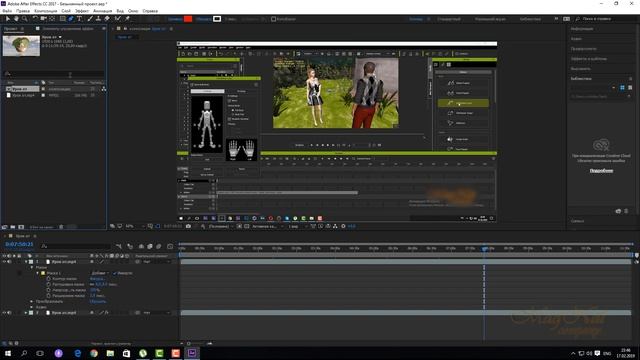Image resolution: width=640 pixels, height=360 pixels.
Task: Select the Brush tool
Action: (x=90, y=19)
